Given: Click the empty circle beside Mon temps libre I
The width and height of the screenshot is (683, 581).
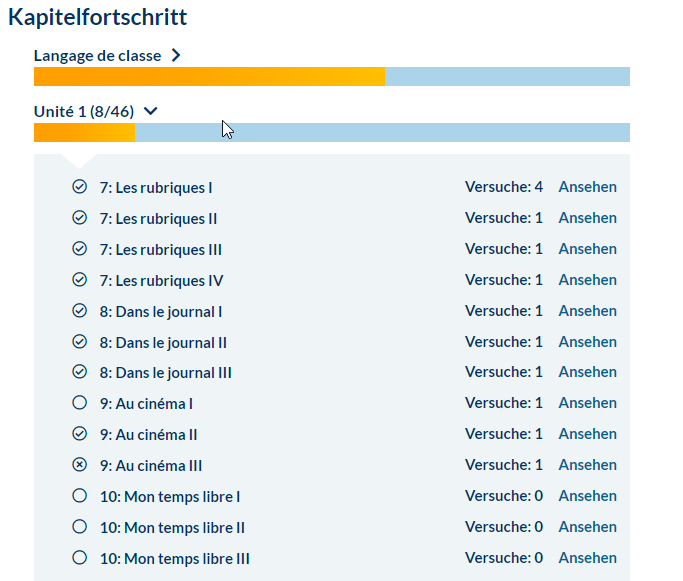Looking at the screenshot, I should [x=80, y=497].
